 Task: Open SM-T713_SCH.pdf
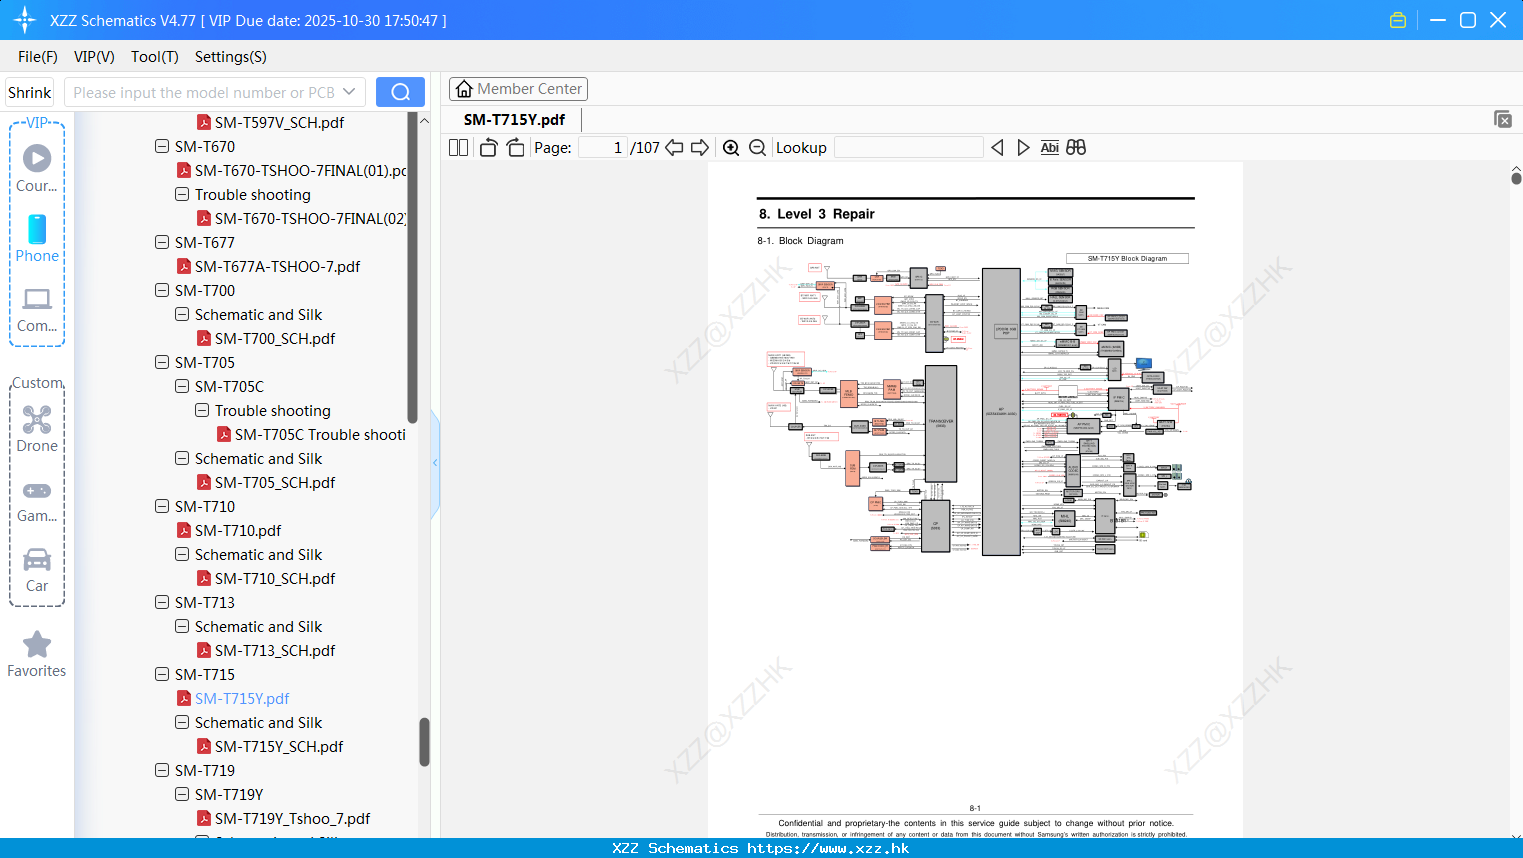click(x=265, y=650)
